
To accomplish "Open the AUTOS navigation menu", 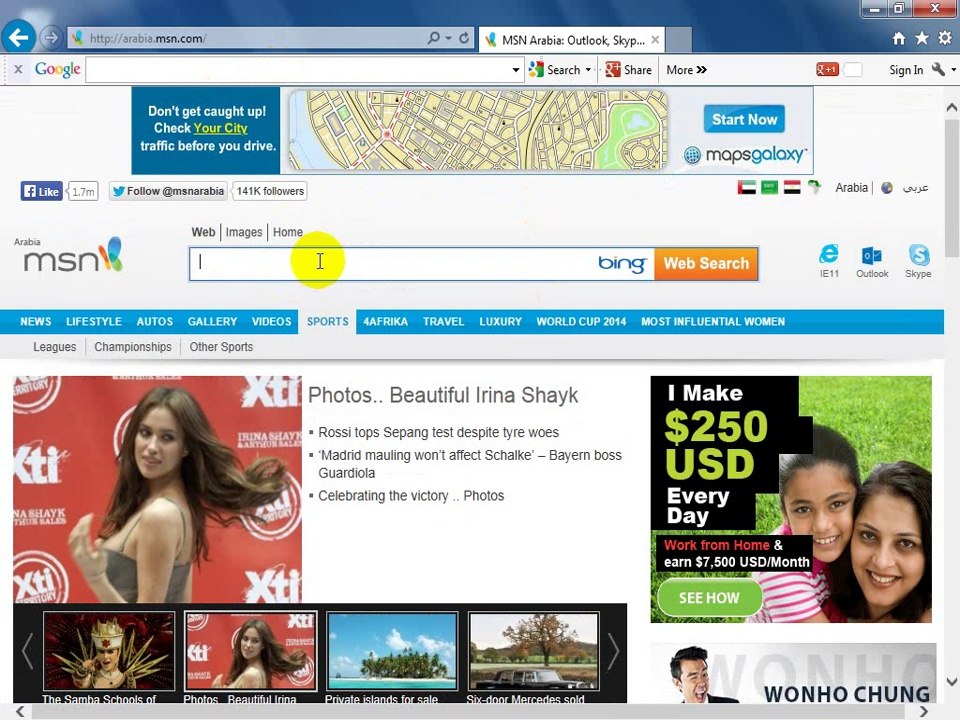I will coord(154,321).
